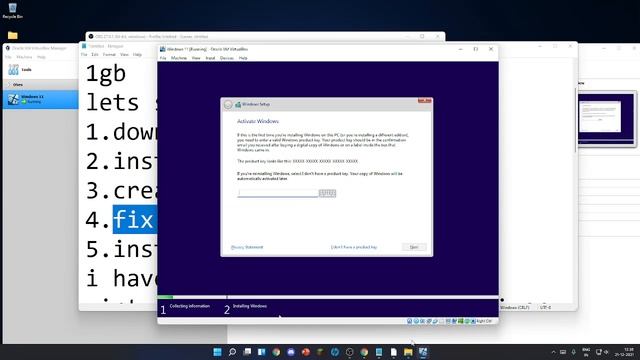Open the Windows Start menu
This screenshot has height=360, width=640.
(218, 352)
